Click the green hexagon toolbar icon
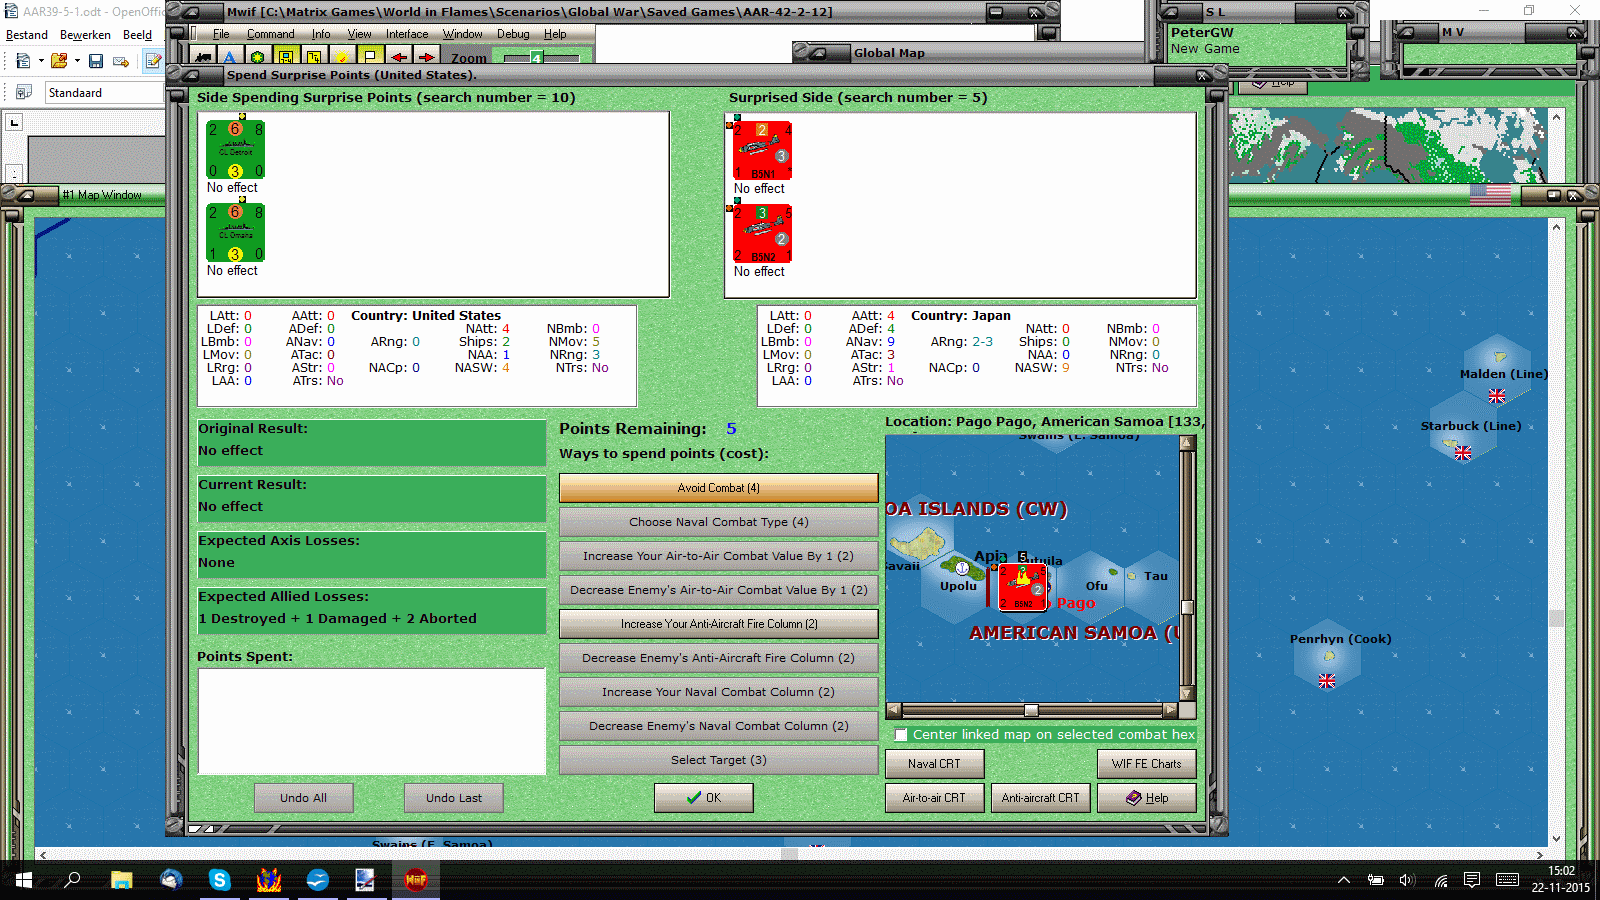This screenshot has height=900, width=1600. pos(258,57)
